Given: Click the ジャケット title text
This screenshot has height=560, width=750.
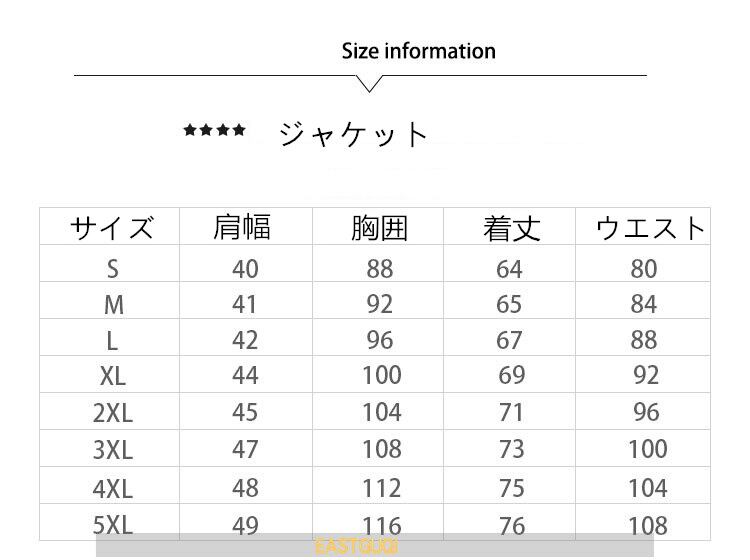Looking at the screenshot, I should tap(353, 133).
